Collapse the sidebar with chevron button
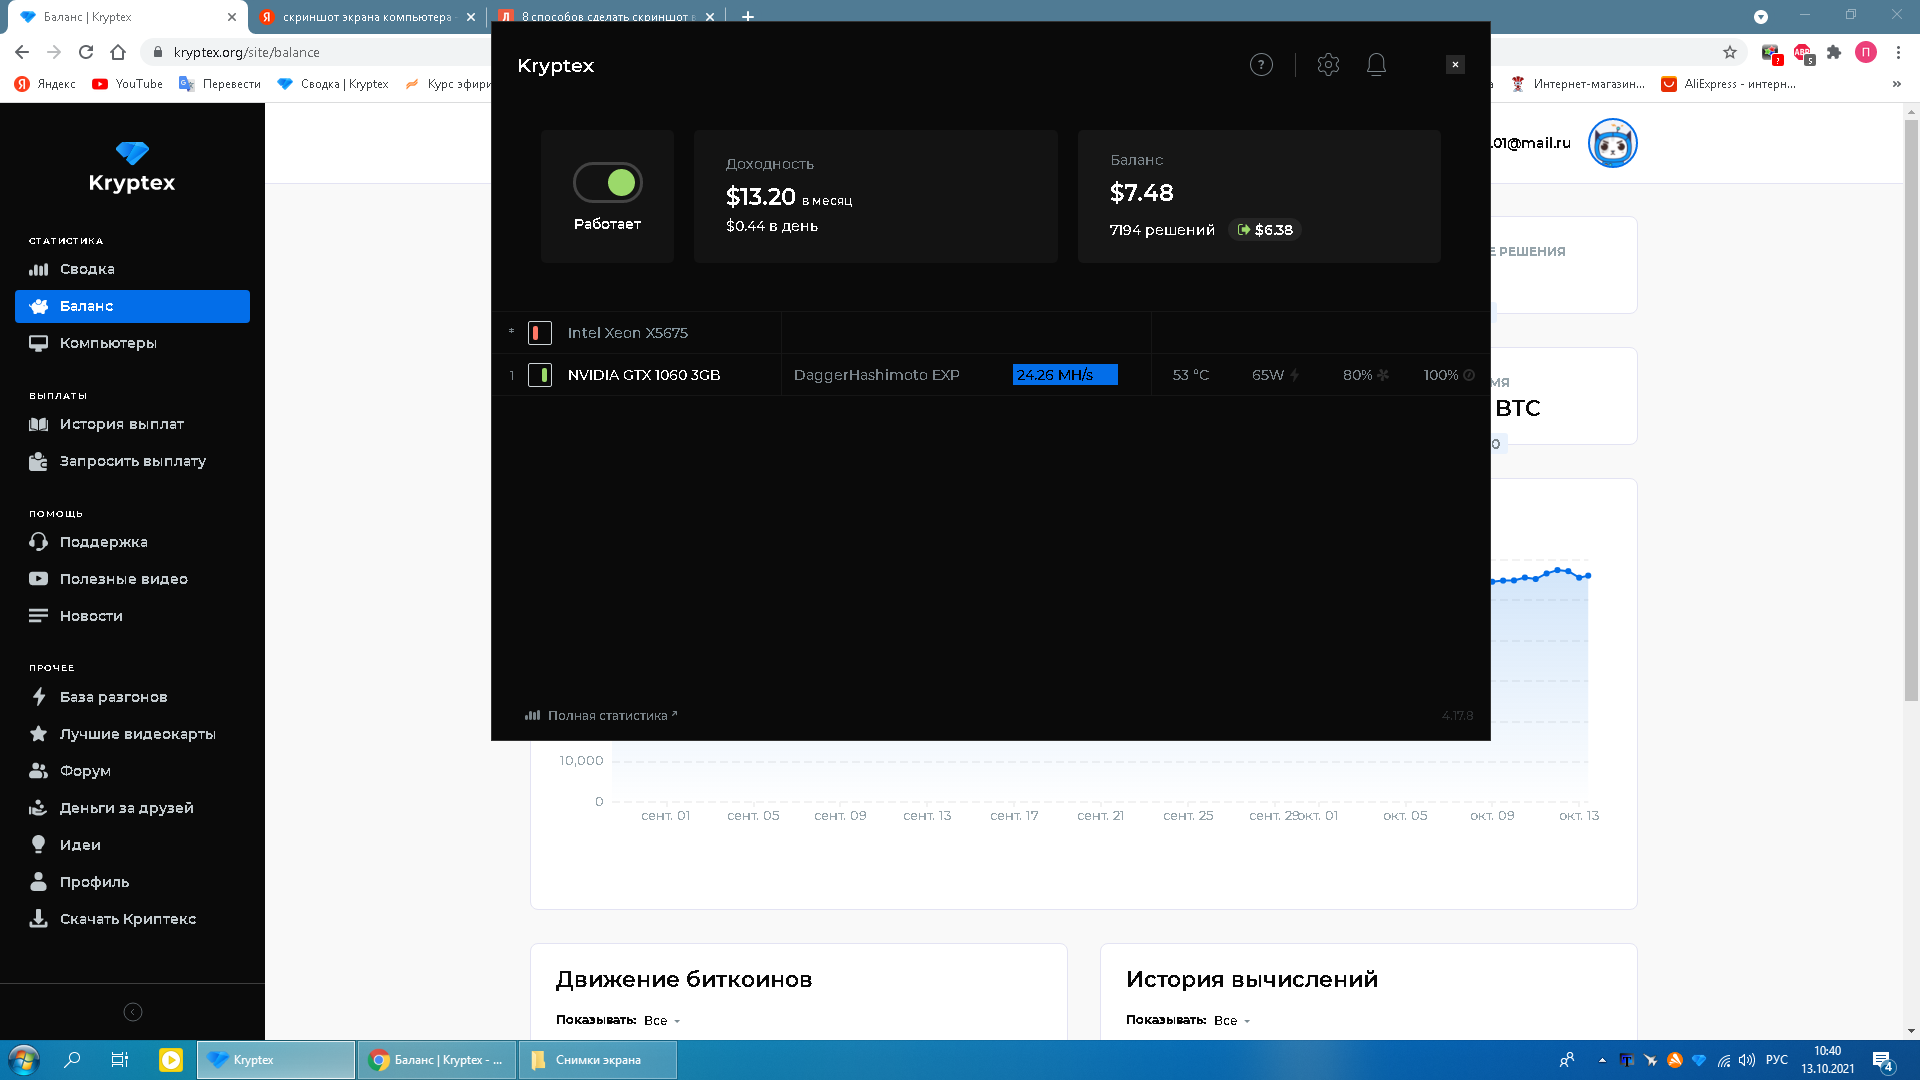 (x=132, y=1012)
